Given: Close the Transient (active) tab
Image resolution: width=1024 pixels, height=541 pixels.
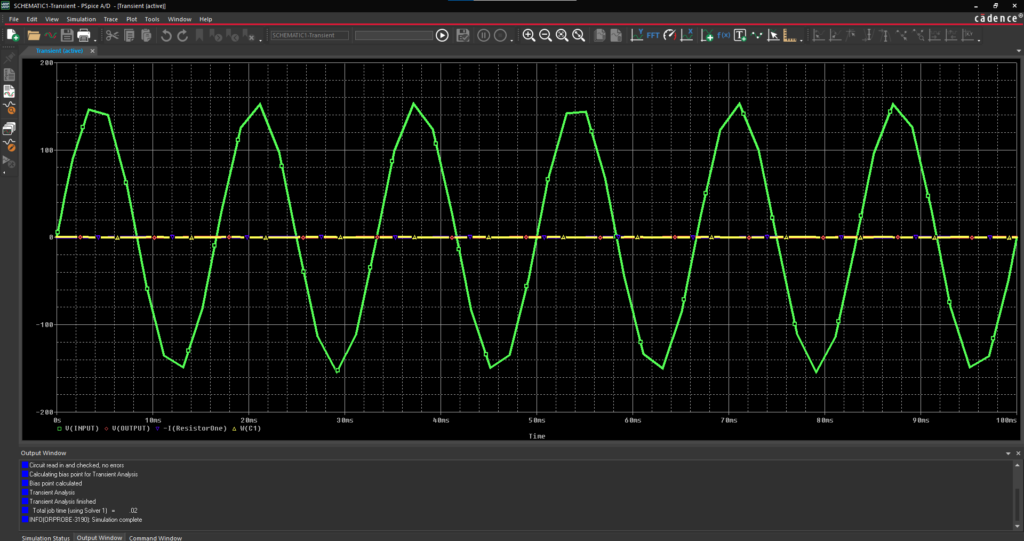Looking at the screenshot, I should pos(92,50).
